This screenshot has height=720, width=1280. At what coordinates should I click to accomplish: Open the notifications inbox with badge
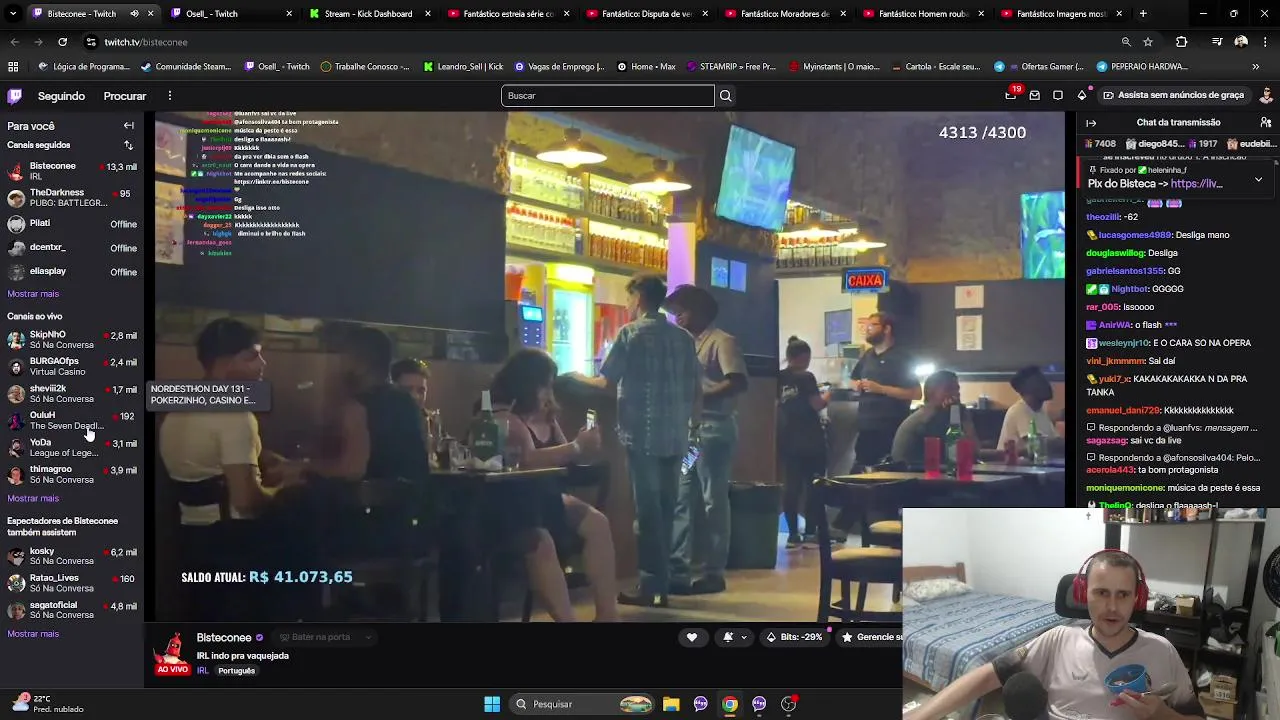point(1011,95)
